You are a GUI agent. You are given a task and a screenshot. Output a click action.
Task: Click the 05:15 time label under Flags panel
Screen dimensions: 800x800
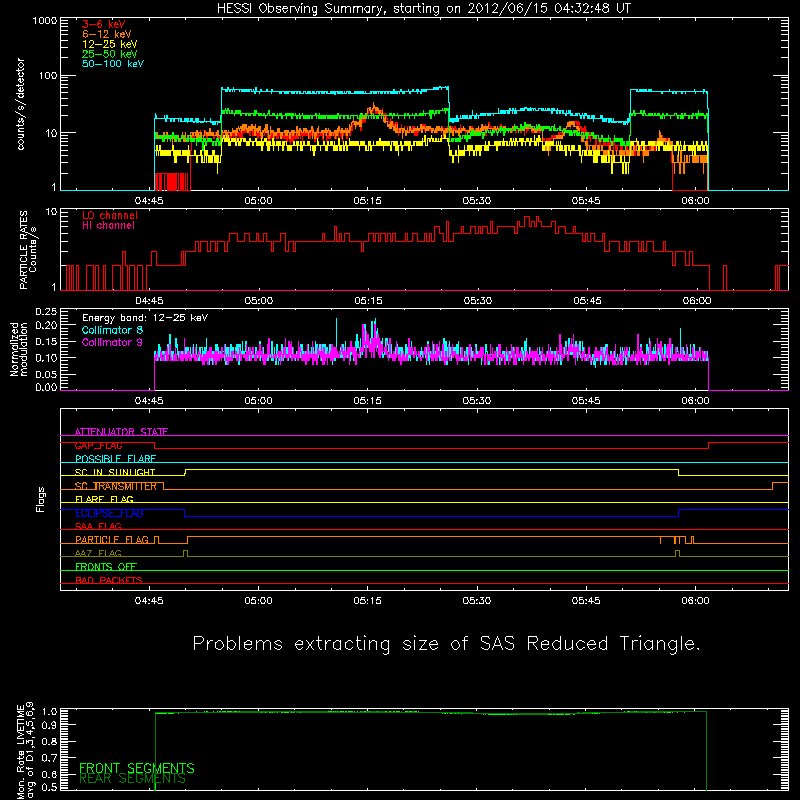367,601
